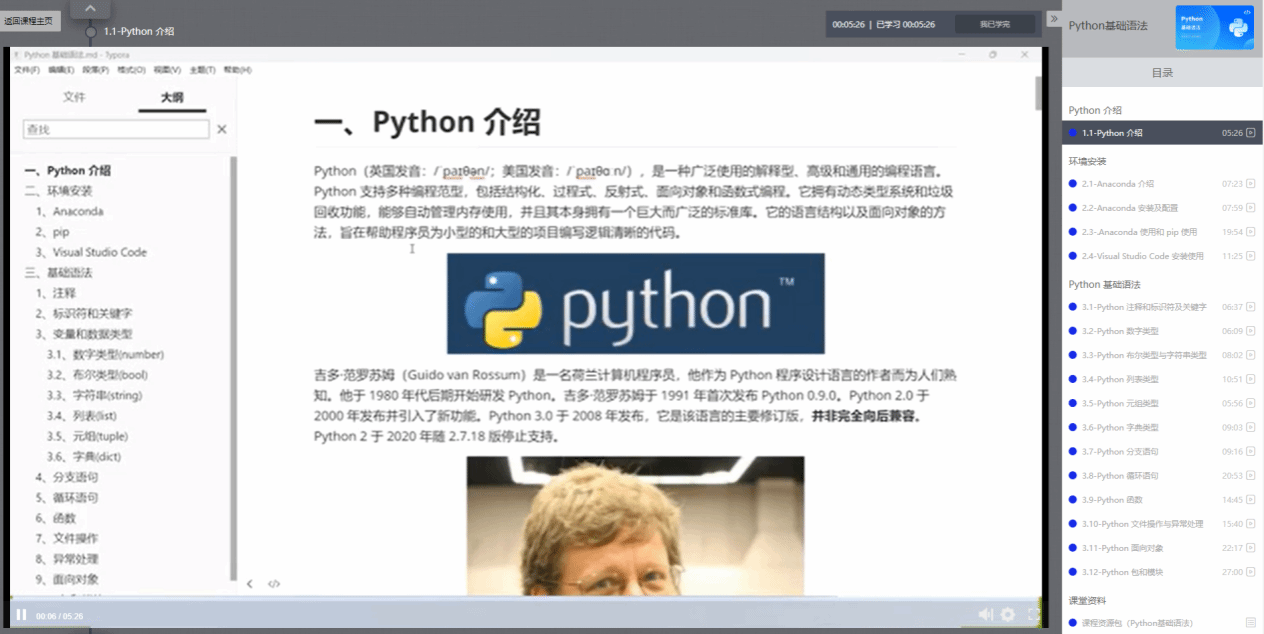The image size is (1264, 634).
Task: Open the 课程资源包 document icon
Action: point(1250,623)
